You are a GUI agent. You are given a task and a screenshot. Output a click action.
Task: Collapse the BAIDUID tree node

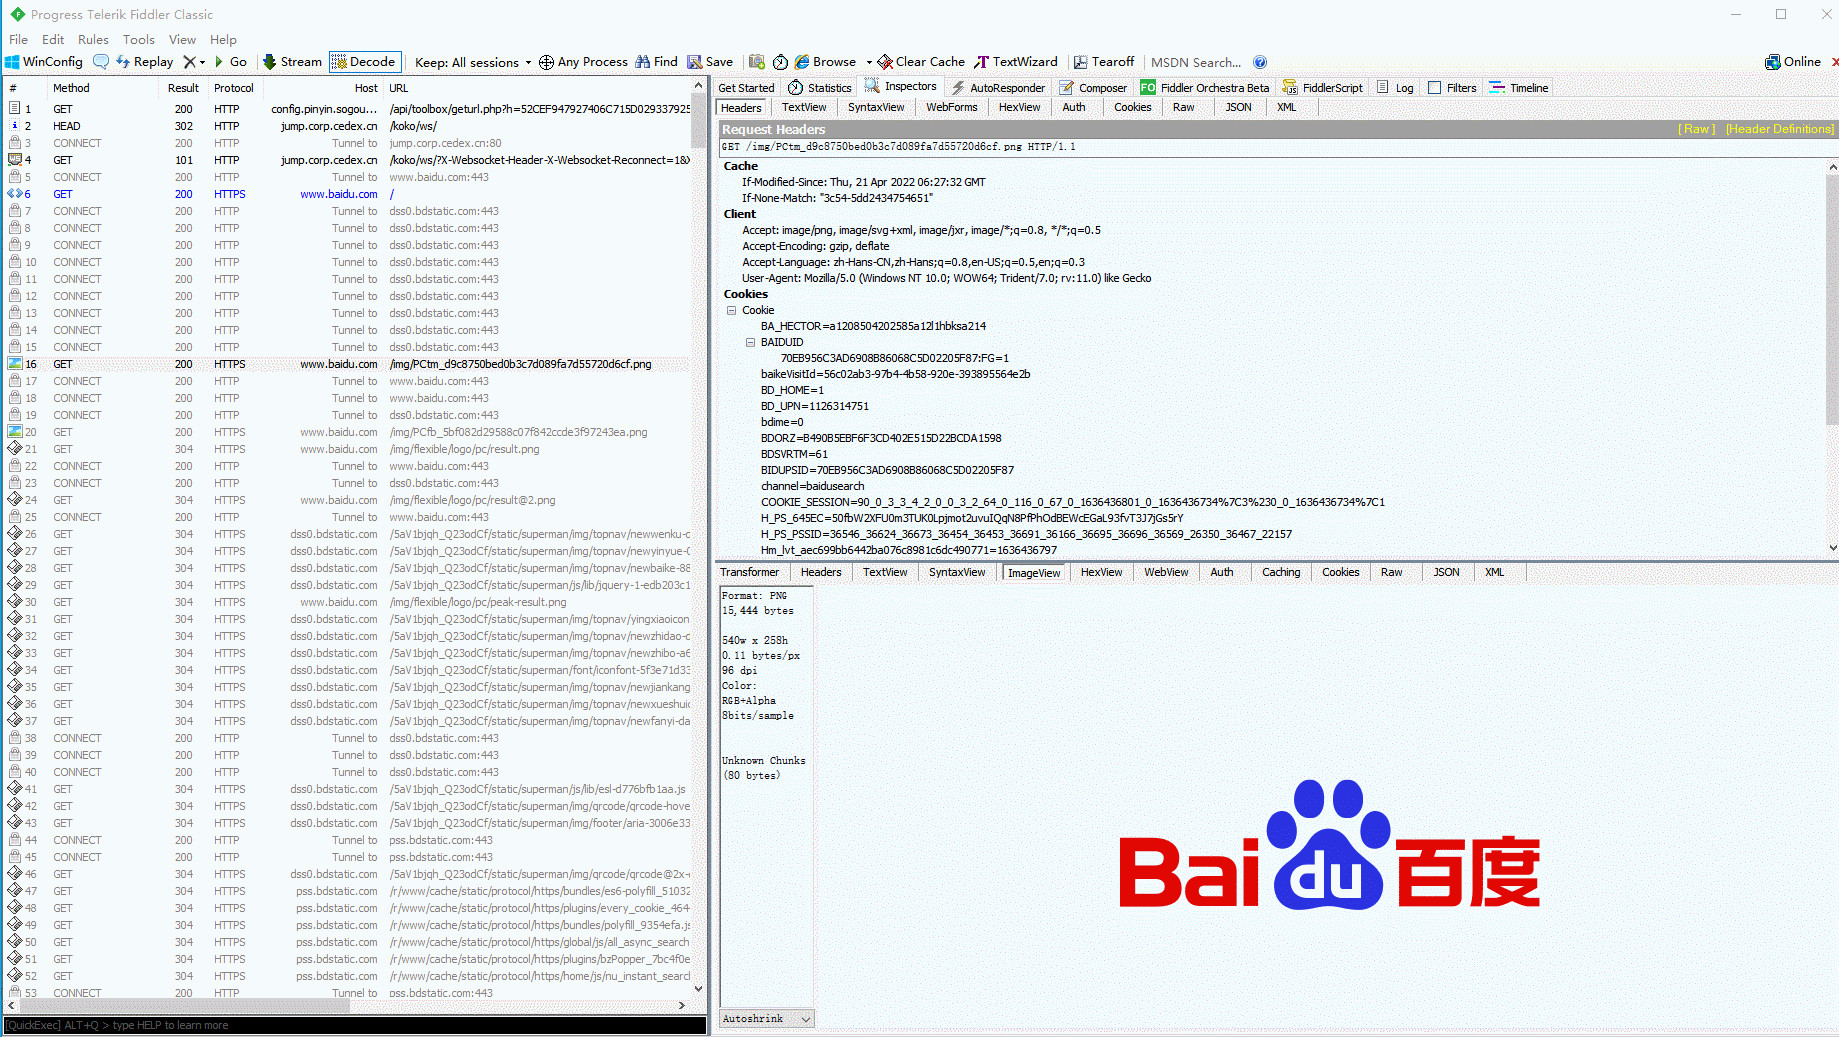750,342
